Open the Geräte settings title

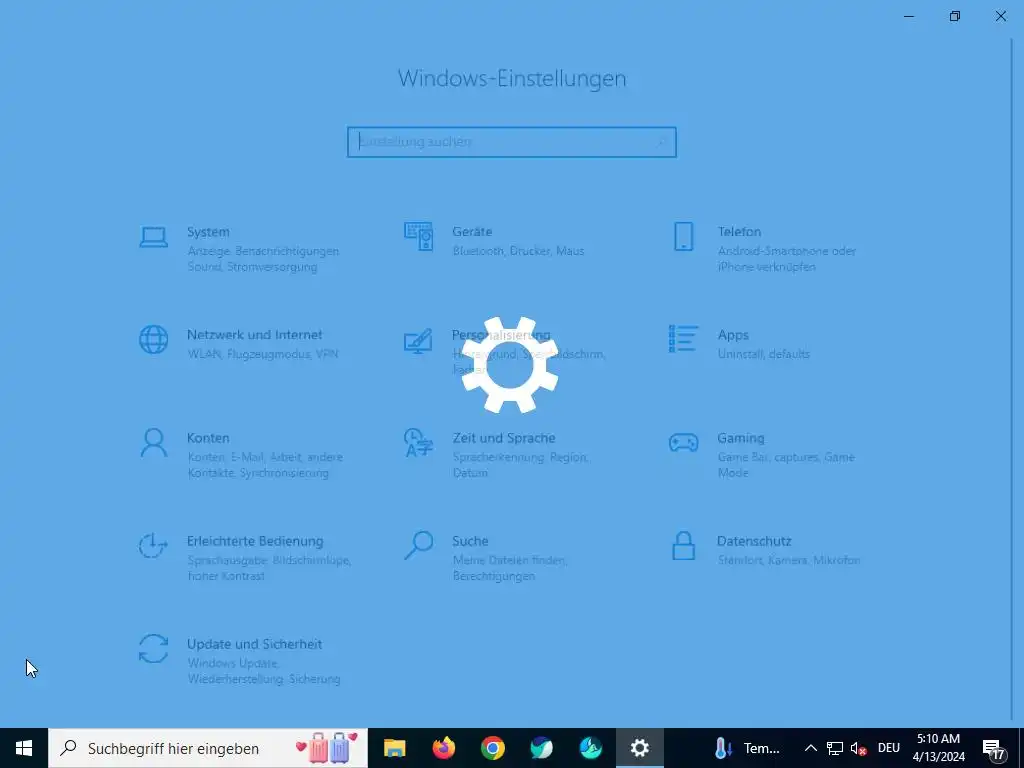pos(472,232)
